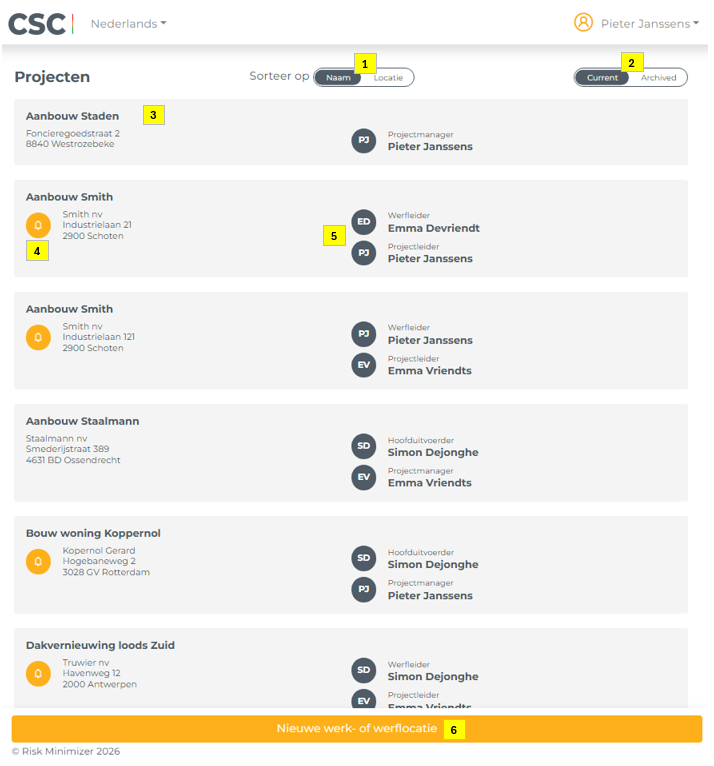Show Archived projects
Screen dimensions: 714x766
pos(658,77)
